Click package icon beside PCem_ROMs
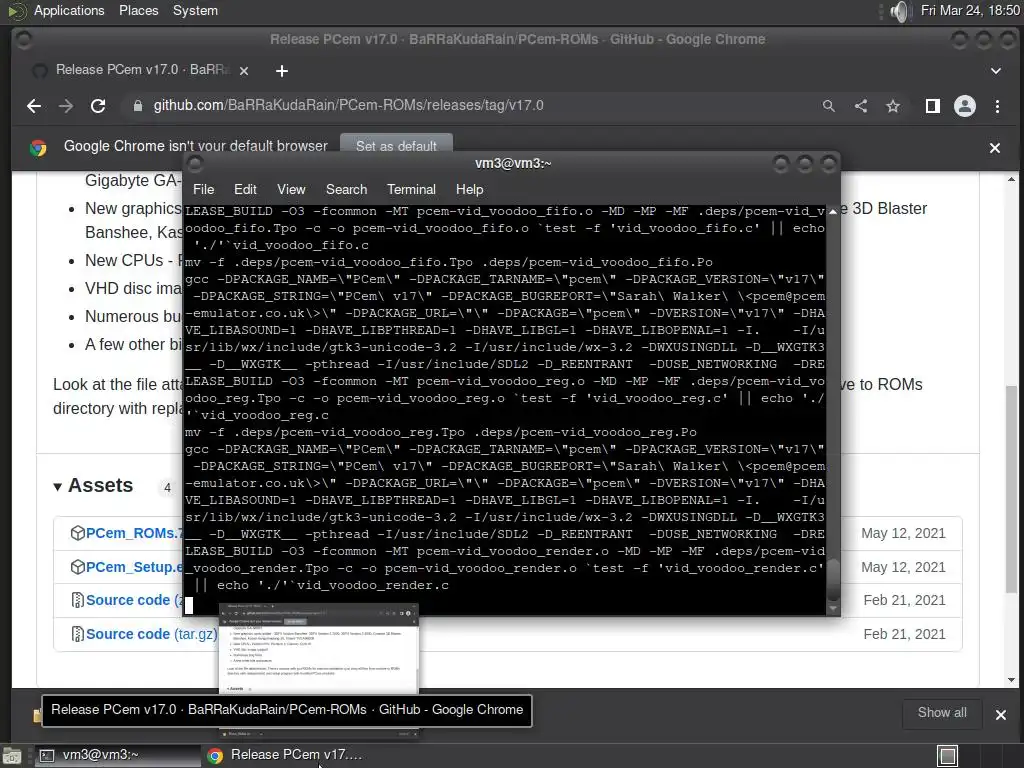This screenshot has height=768, width=1024. pos(77,534)
